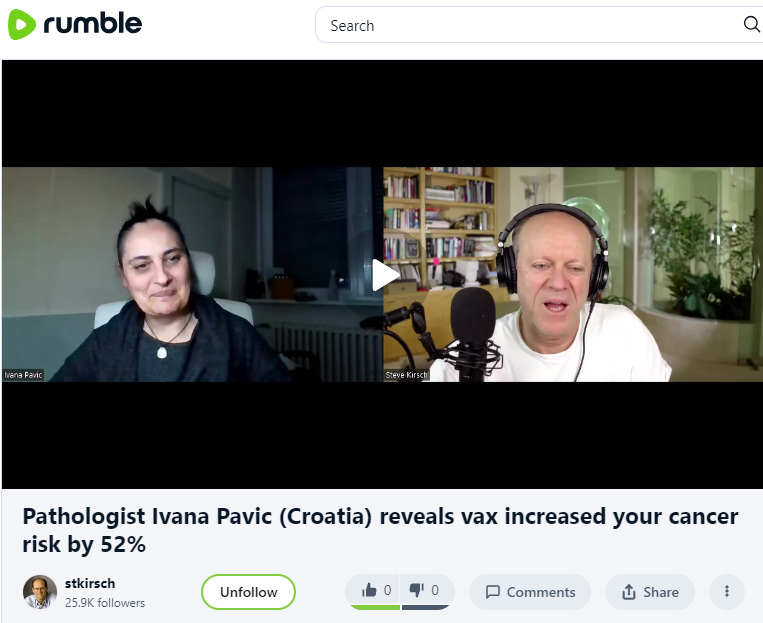Open the Rumble wordmark home link

pos(93,23)
